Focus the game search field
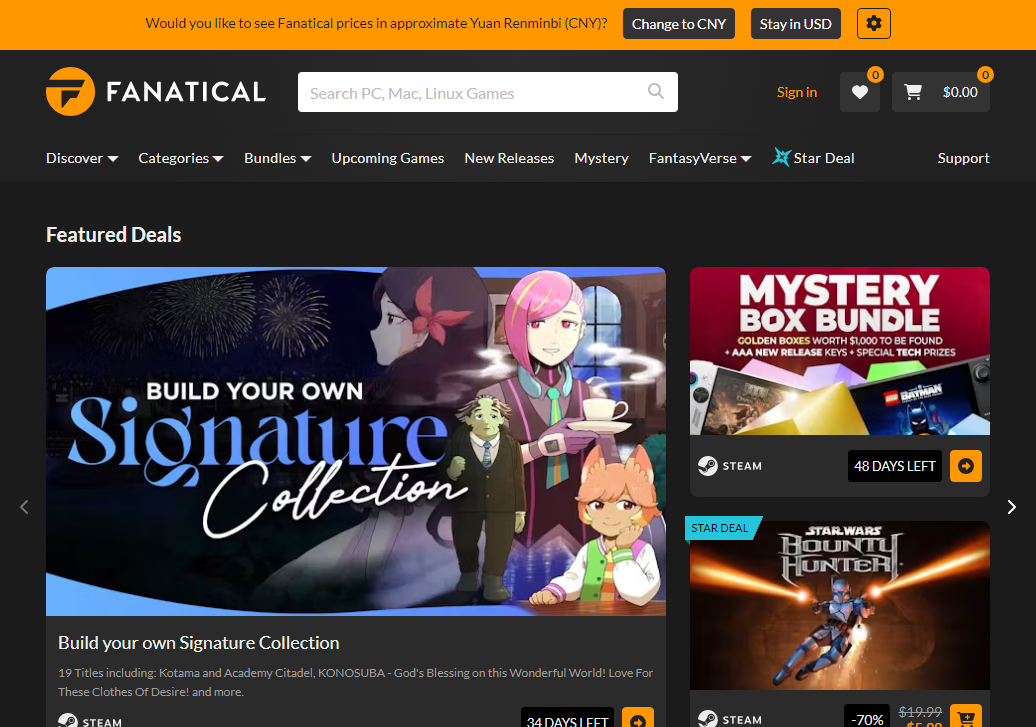Screen dimensions: 1036x727 488,92
